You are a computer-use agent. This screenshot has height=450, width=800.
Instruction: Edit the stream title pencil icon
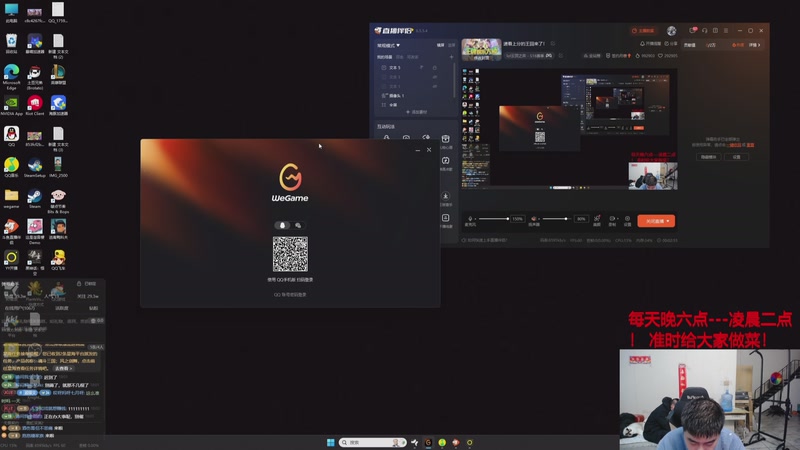553,44
